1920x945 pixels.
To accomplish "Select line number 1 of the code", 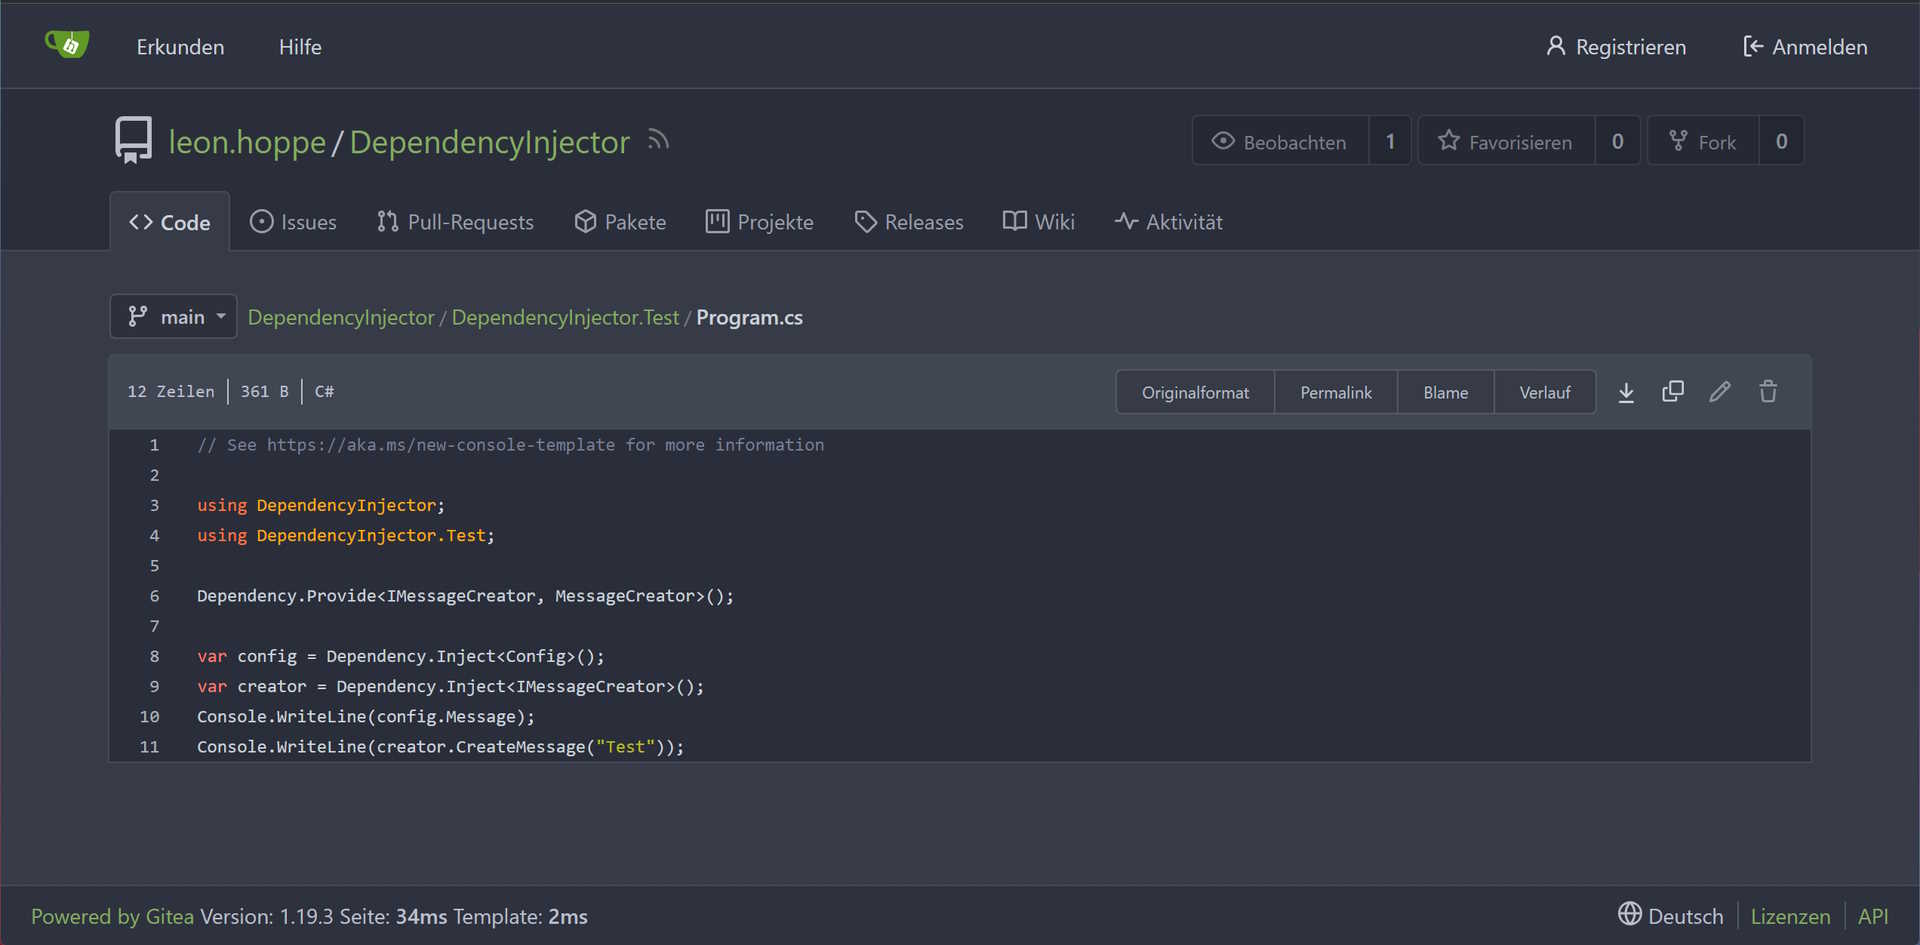I will (154, 445).
